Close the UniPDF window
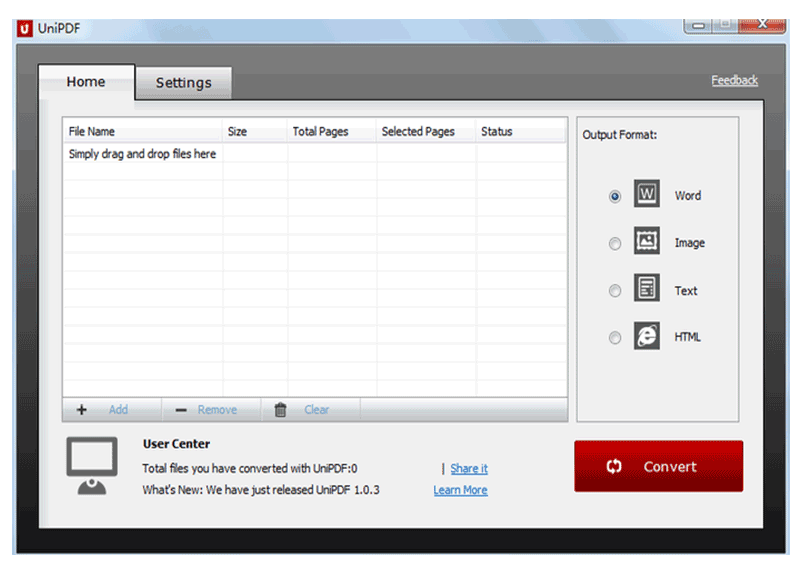The height and width of the screenshot is (569, 800). coord(762,24)
